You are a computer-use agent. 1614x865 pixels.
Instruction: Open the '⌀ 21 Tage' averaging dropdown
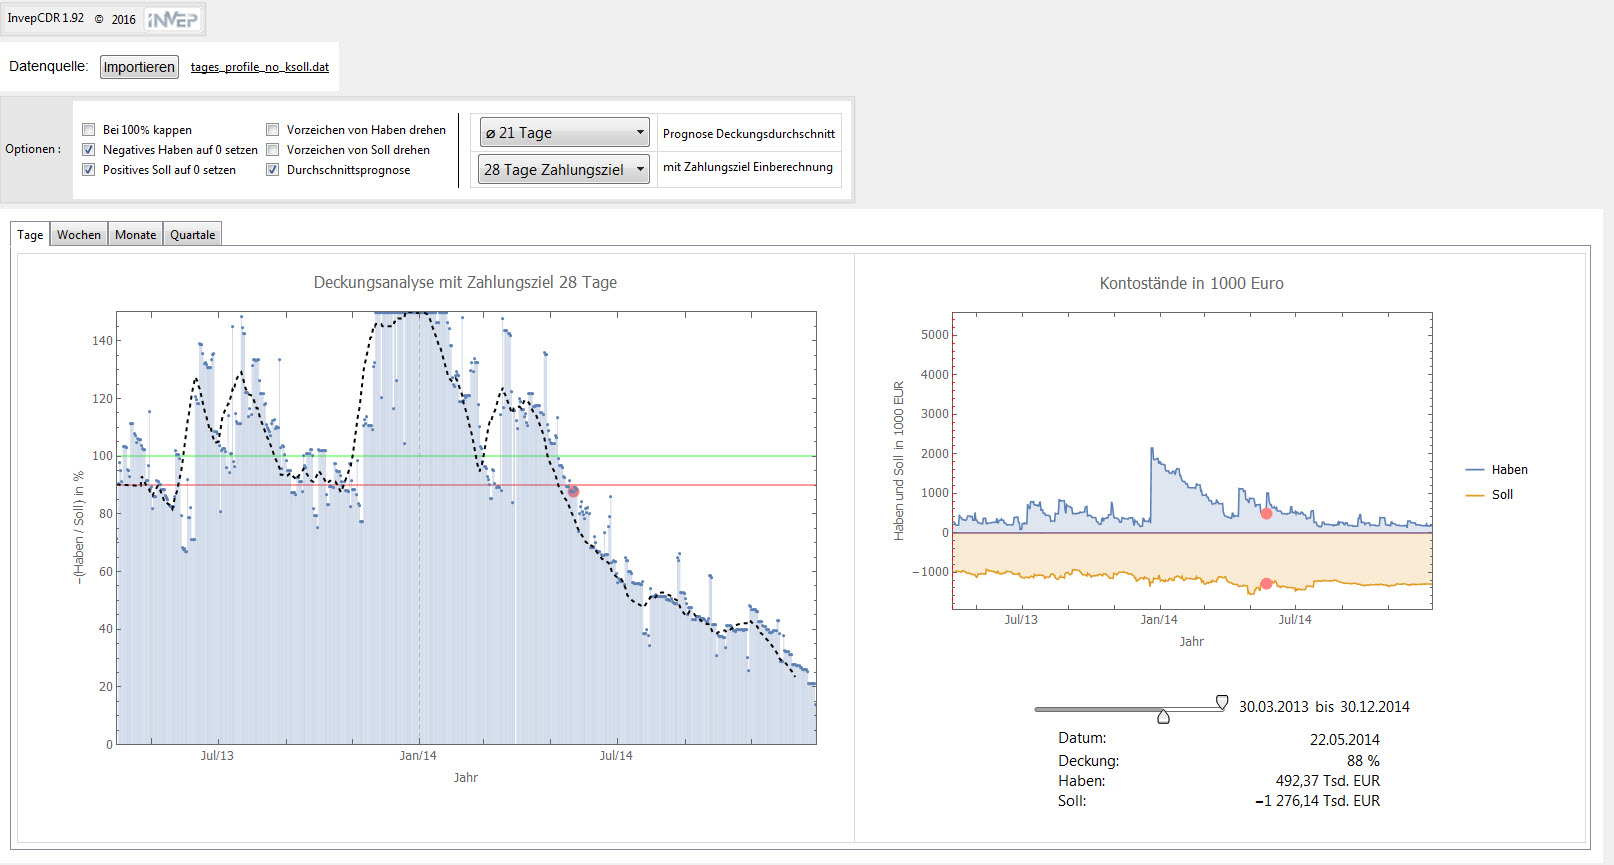[564, 133]
